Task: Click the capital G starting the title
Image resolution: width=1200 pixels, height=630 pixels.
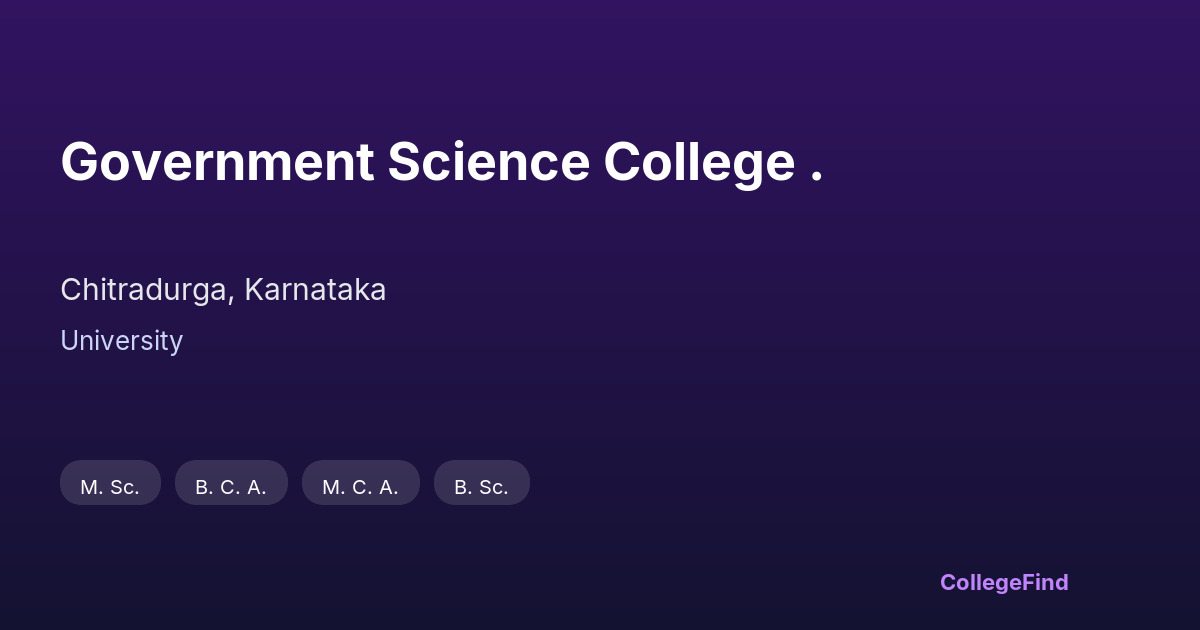Action: point(80,162)
